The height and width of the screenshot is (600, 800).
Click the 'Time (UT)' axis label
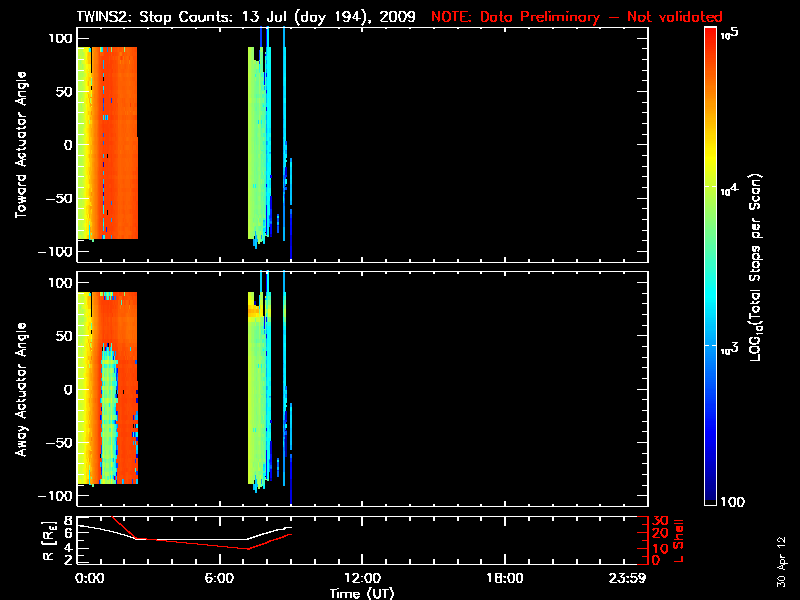pos(363,593)
